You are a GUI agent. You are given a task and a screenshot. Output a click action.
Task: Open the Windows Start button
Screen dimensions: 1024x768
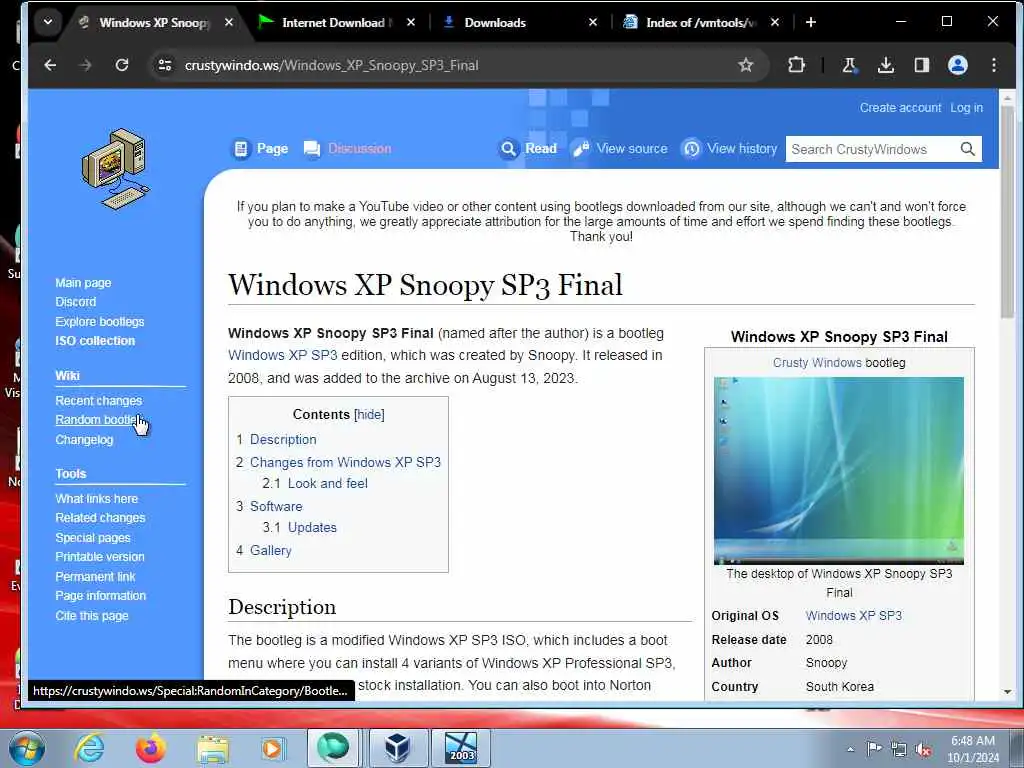pos(25,748)
